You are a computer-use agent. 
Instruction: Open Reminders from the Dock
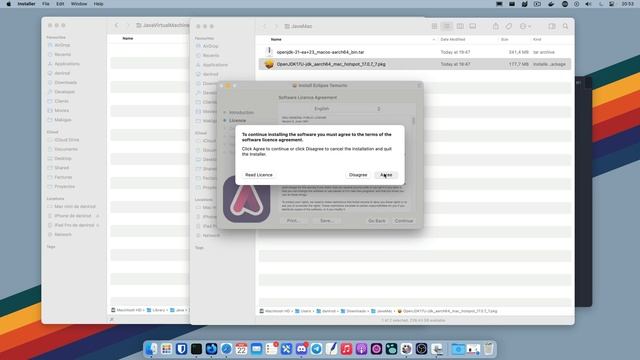tap(271, 349)
